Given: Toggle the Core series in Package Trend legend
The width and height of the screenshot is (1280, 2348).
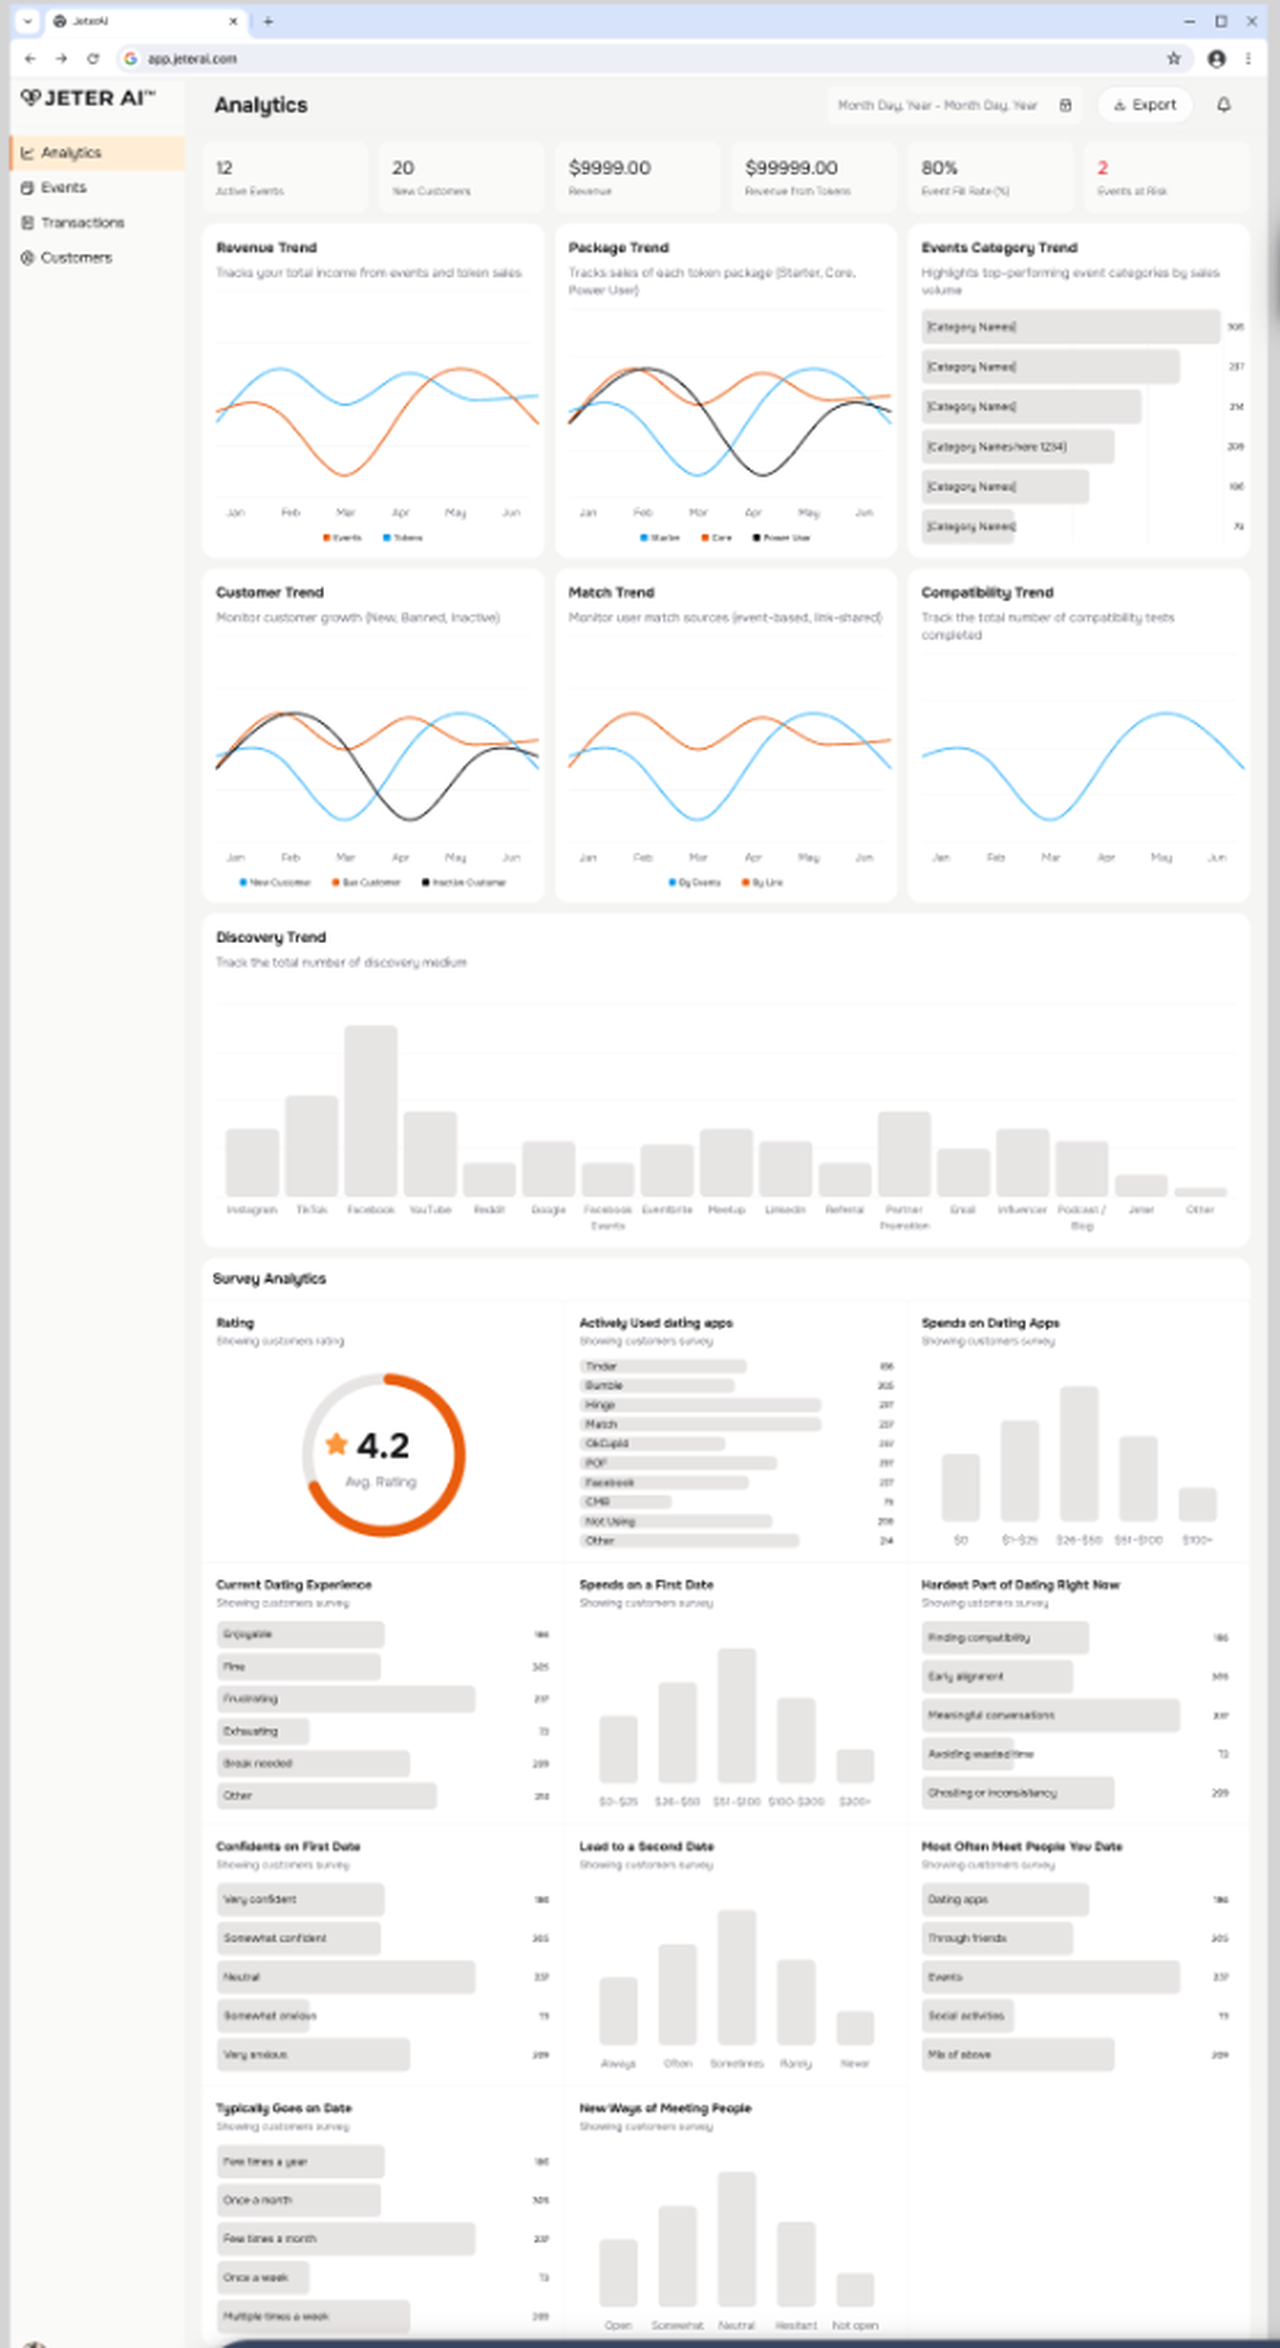Looking at the screenshot, I should pos(717,538).
